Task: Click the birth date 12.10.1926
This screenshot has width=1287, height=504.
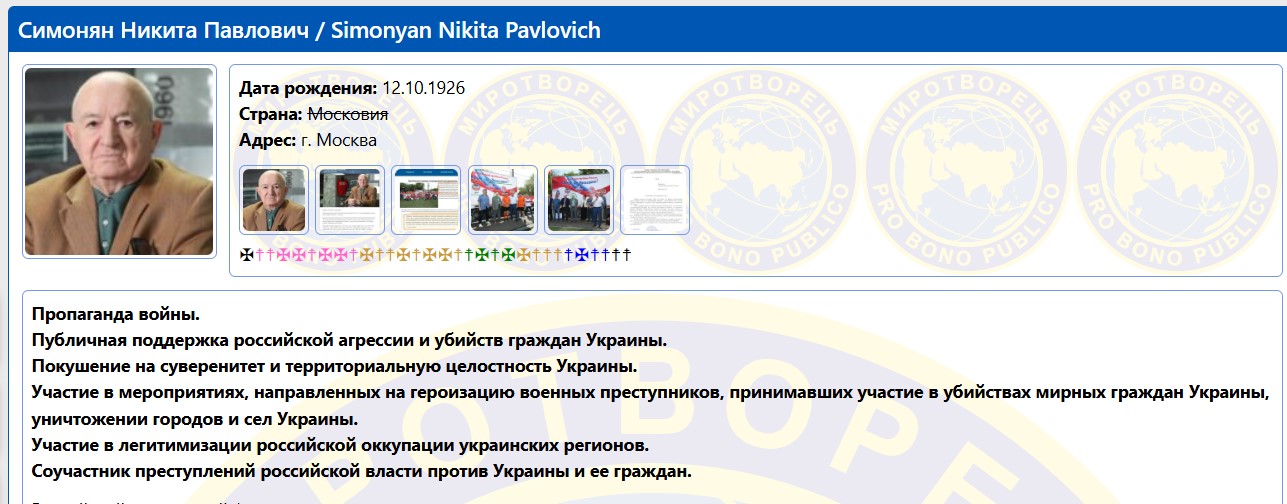Action: pyautogui.click(x=423, y=88)
